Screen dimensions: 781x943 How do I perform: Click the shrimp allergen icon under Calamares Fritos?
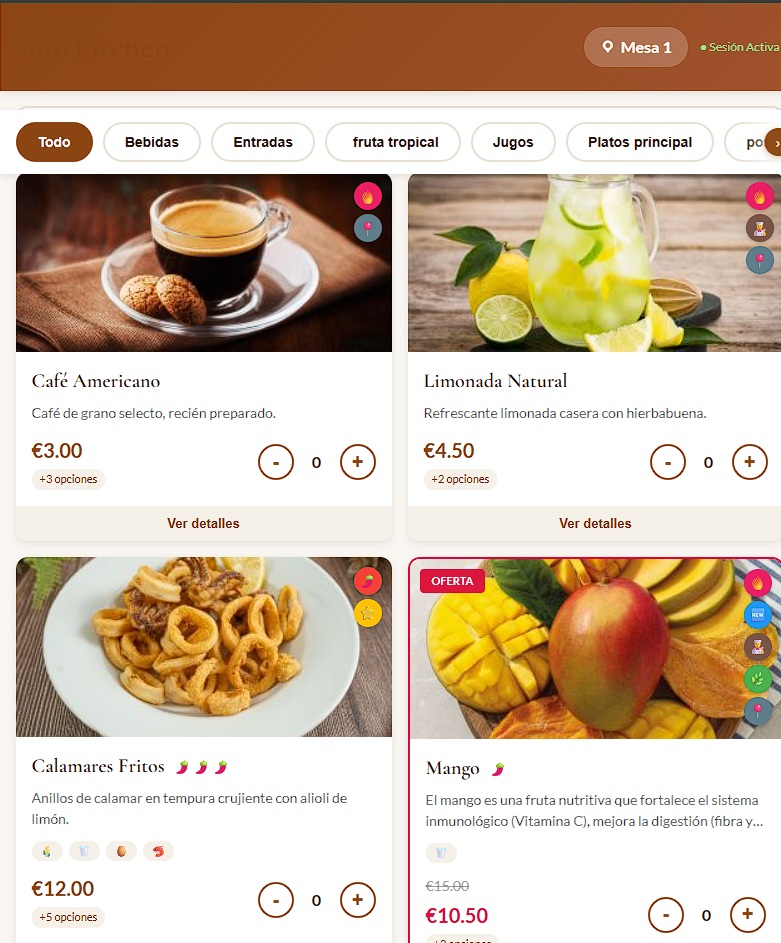(x=158, y=851)
